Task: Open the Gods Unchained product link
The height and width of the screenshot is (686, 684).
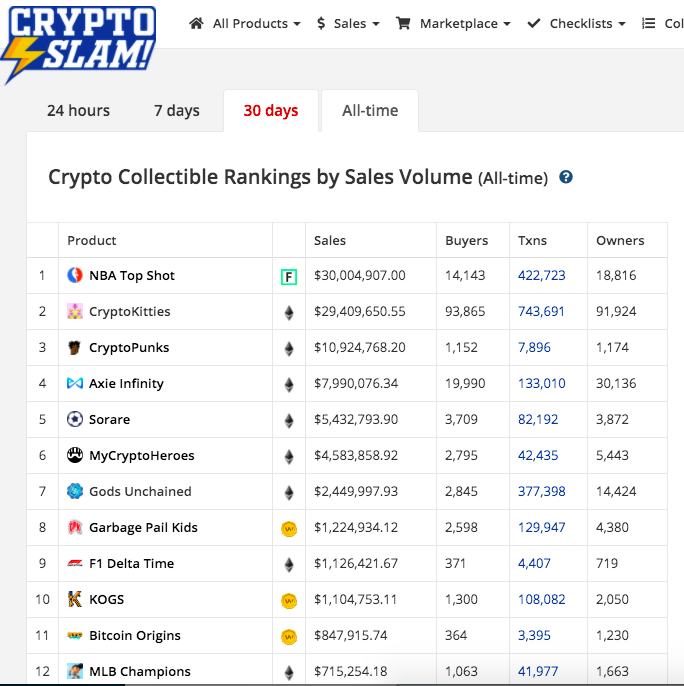Action: coord(140,492)
